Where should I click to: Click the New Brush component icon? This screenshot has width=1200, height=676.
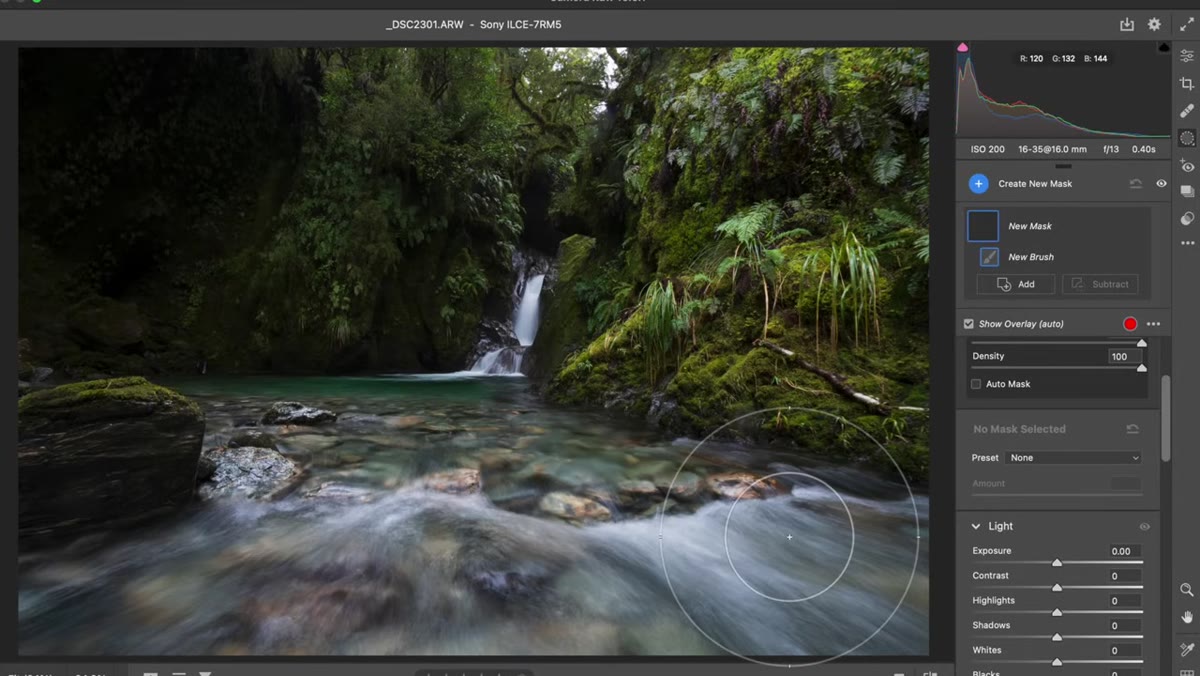tap(988, 257)
